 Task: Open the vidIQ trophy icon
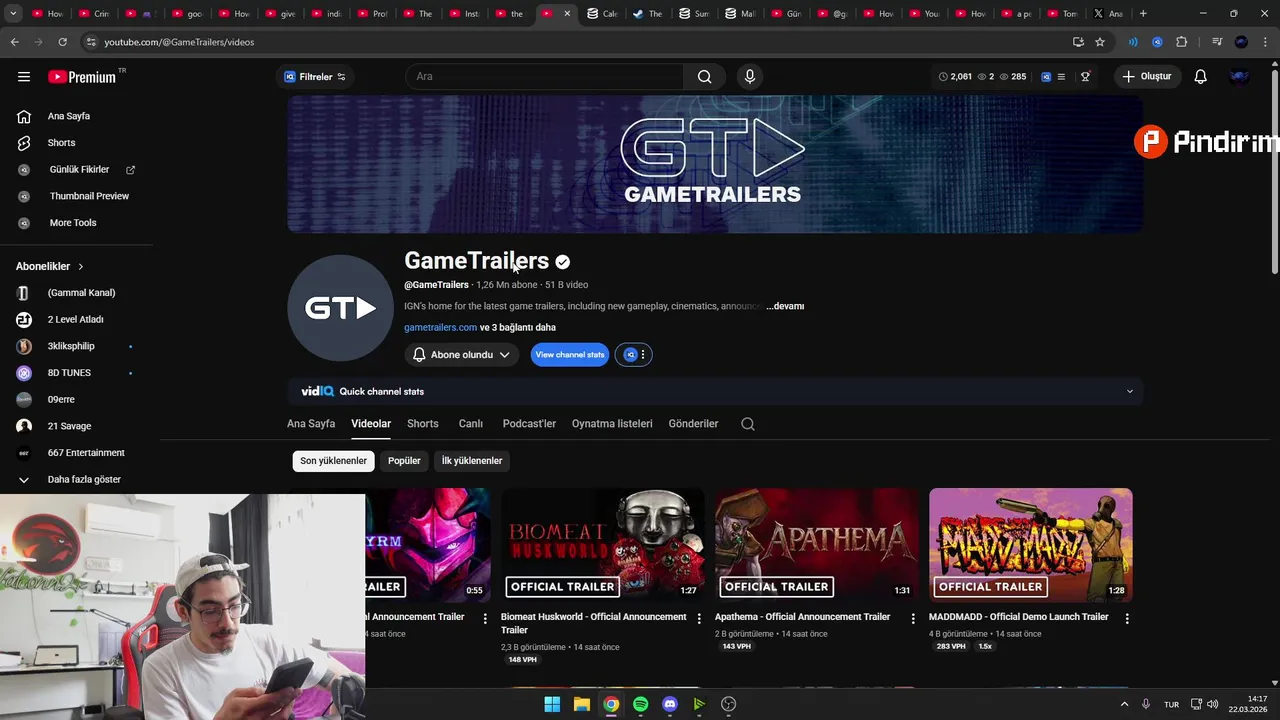click(1085, 77)
